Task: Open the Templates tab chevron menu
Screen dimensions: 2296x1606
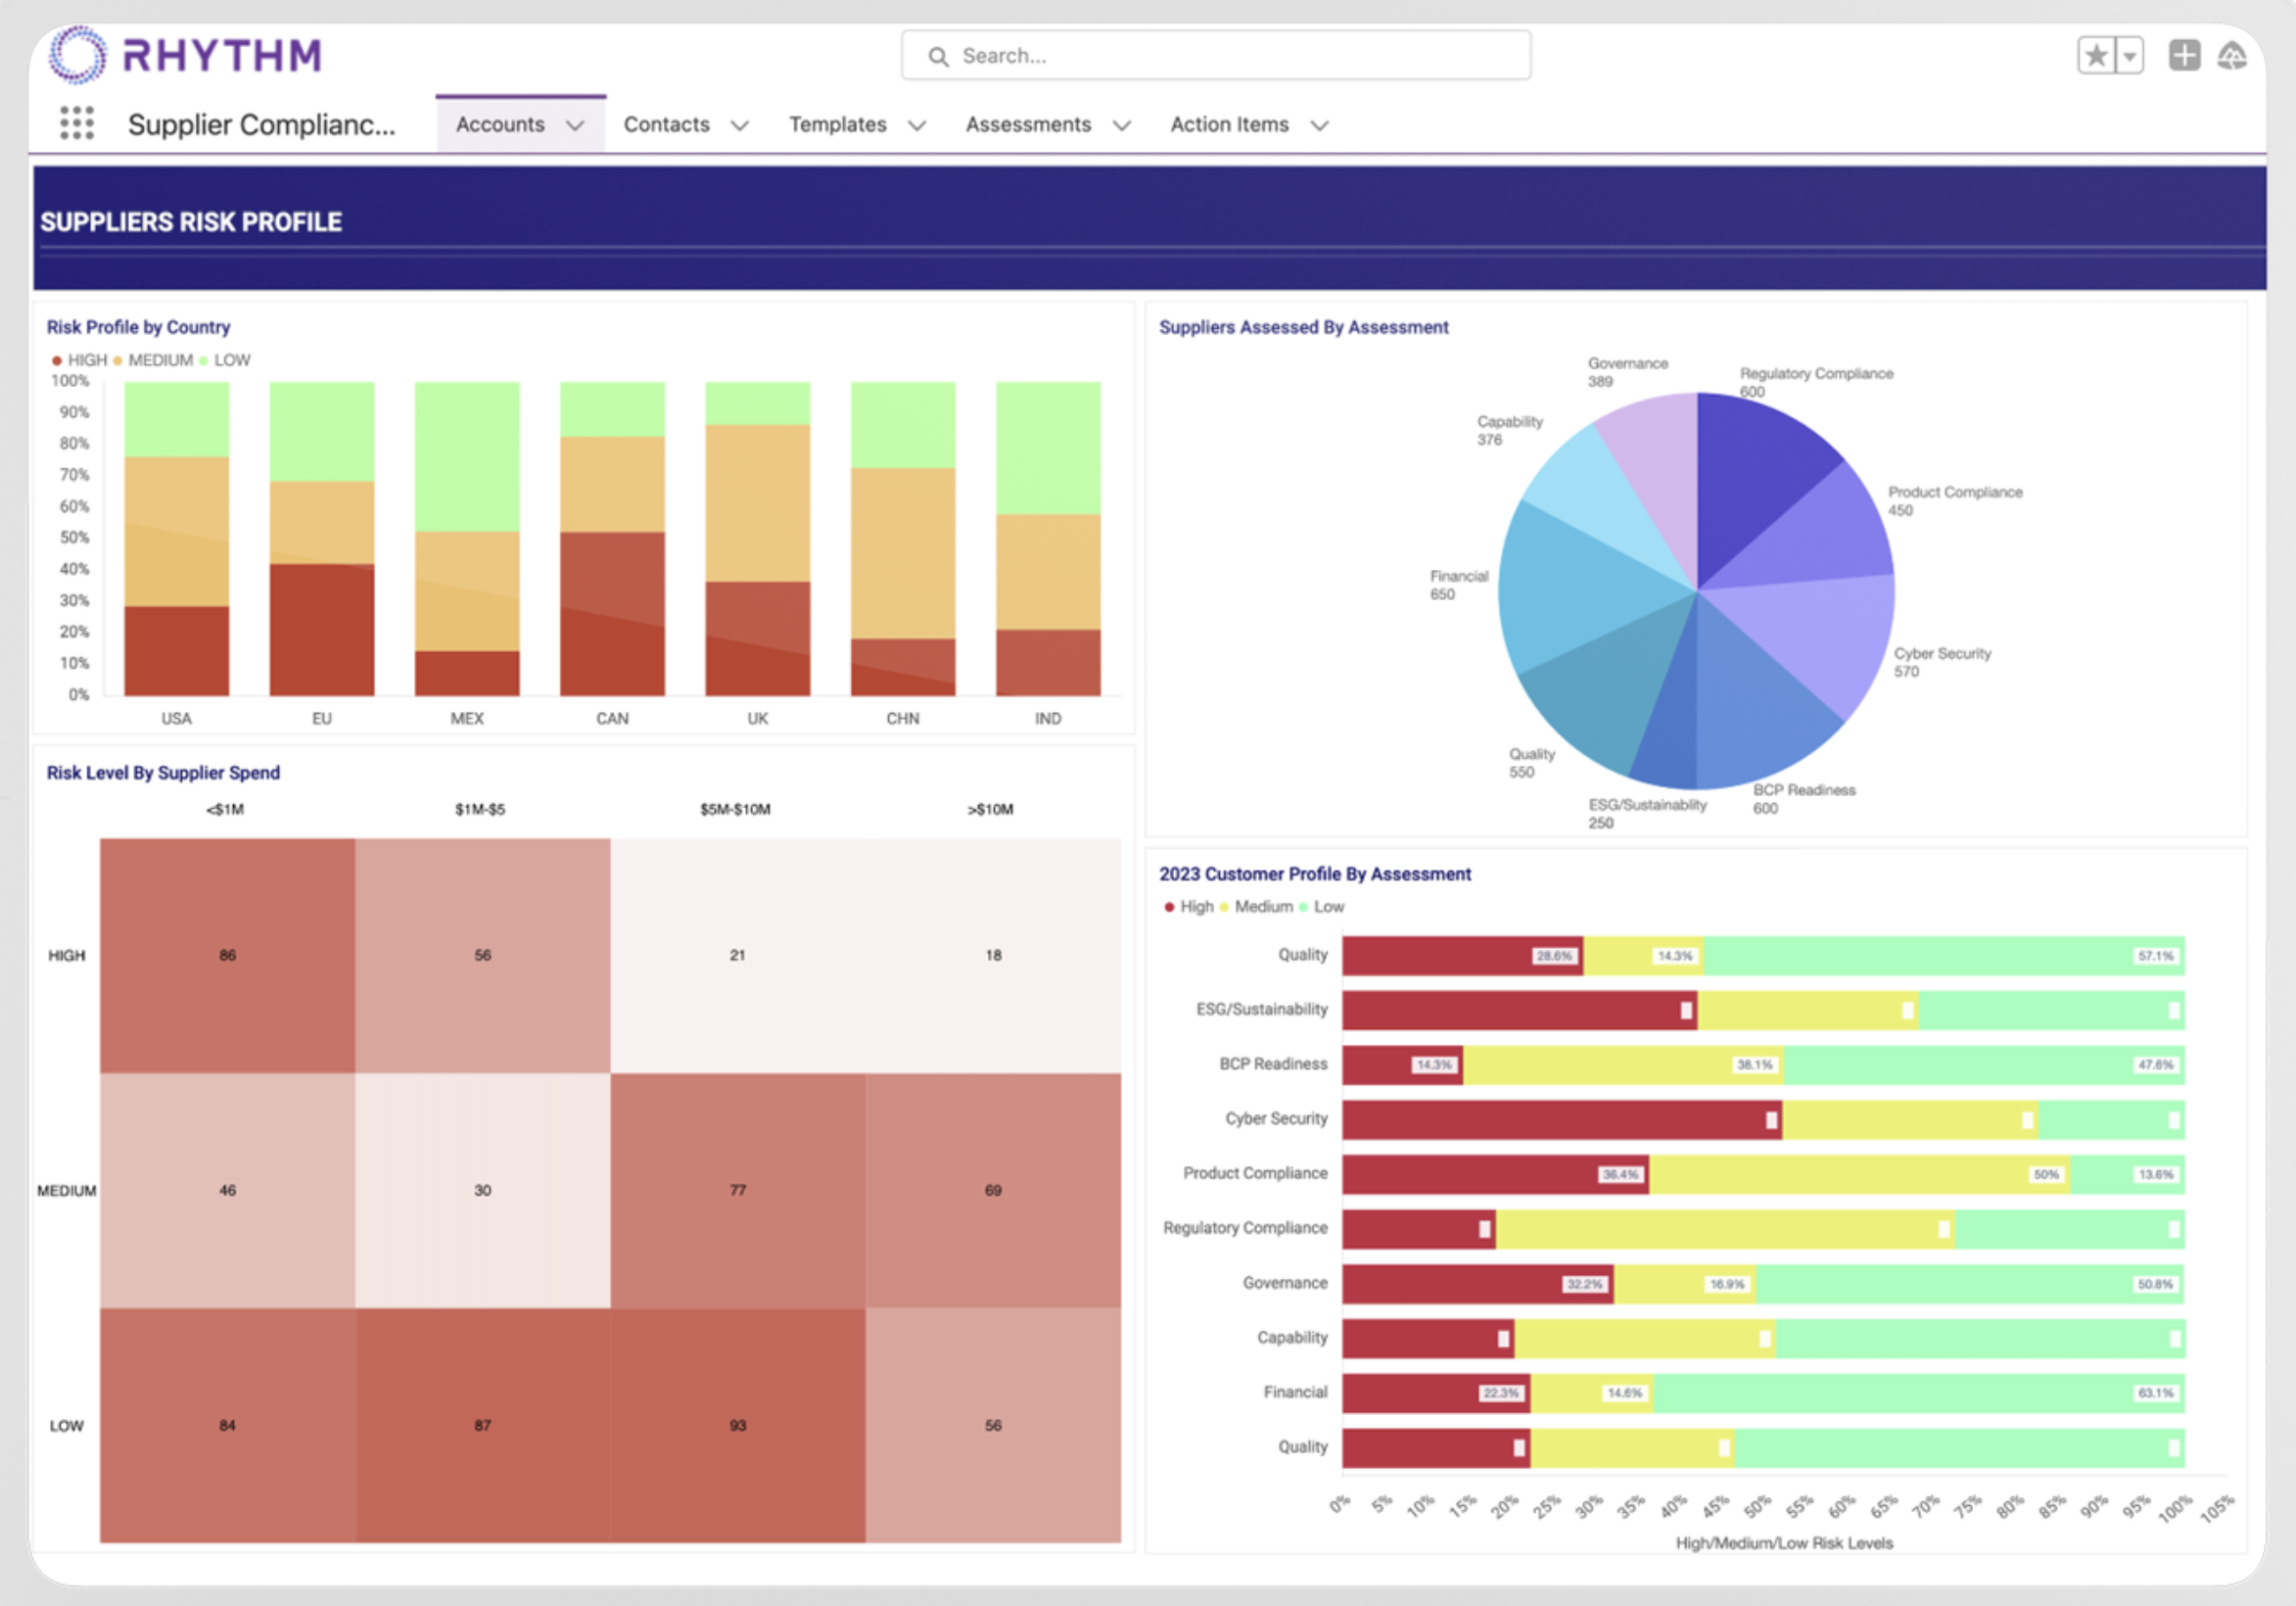Action: (917, 125)
